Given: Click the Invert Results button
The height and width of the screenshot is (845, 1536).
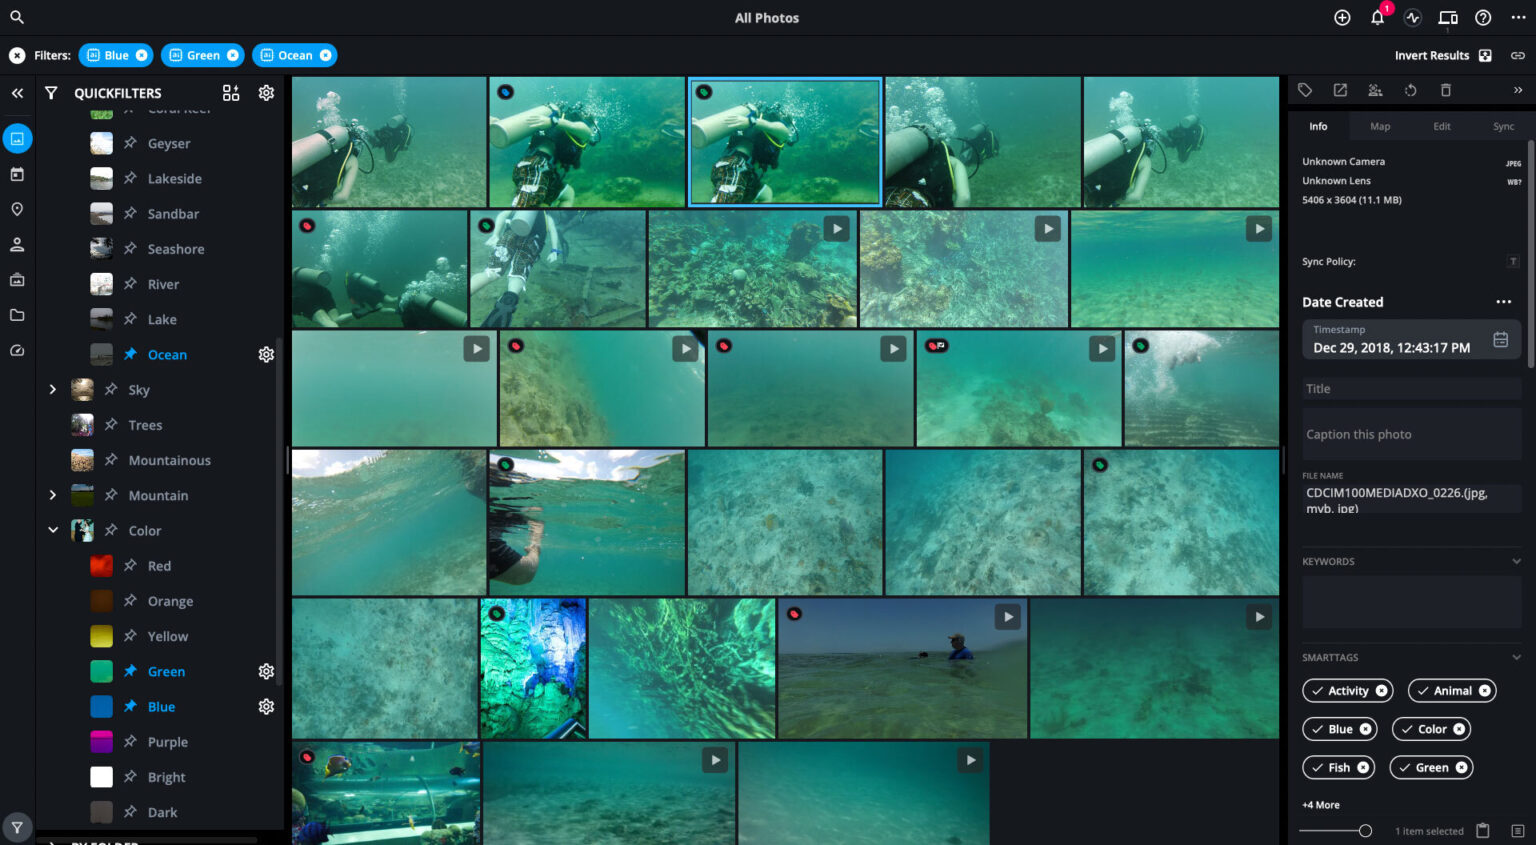Looking at the screenshot, I should tap(1432, 55).
